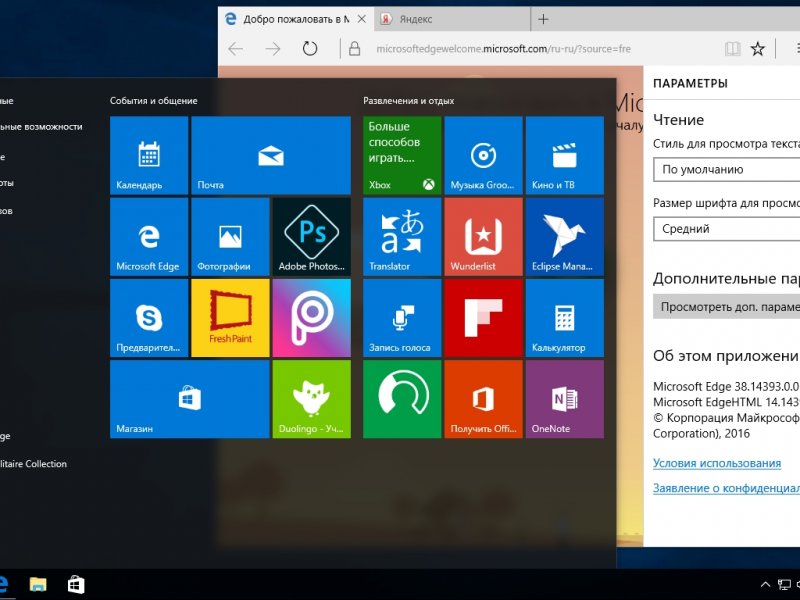Open the network icon in the system tray

[x=784, y=585]
